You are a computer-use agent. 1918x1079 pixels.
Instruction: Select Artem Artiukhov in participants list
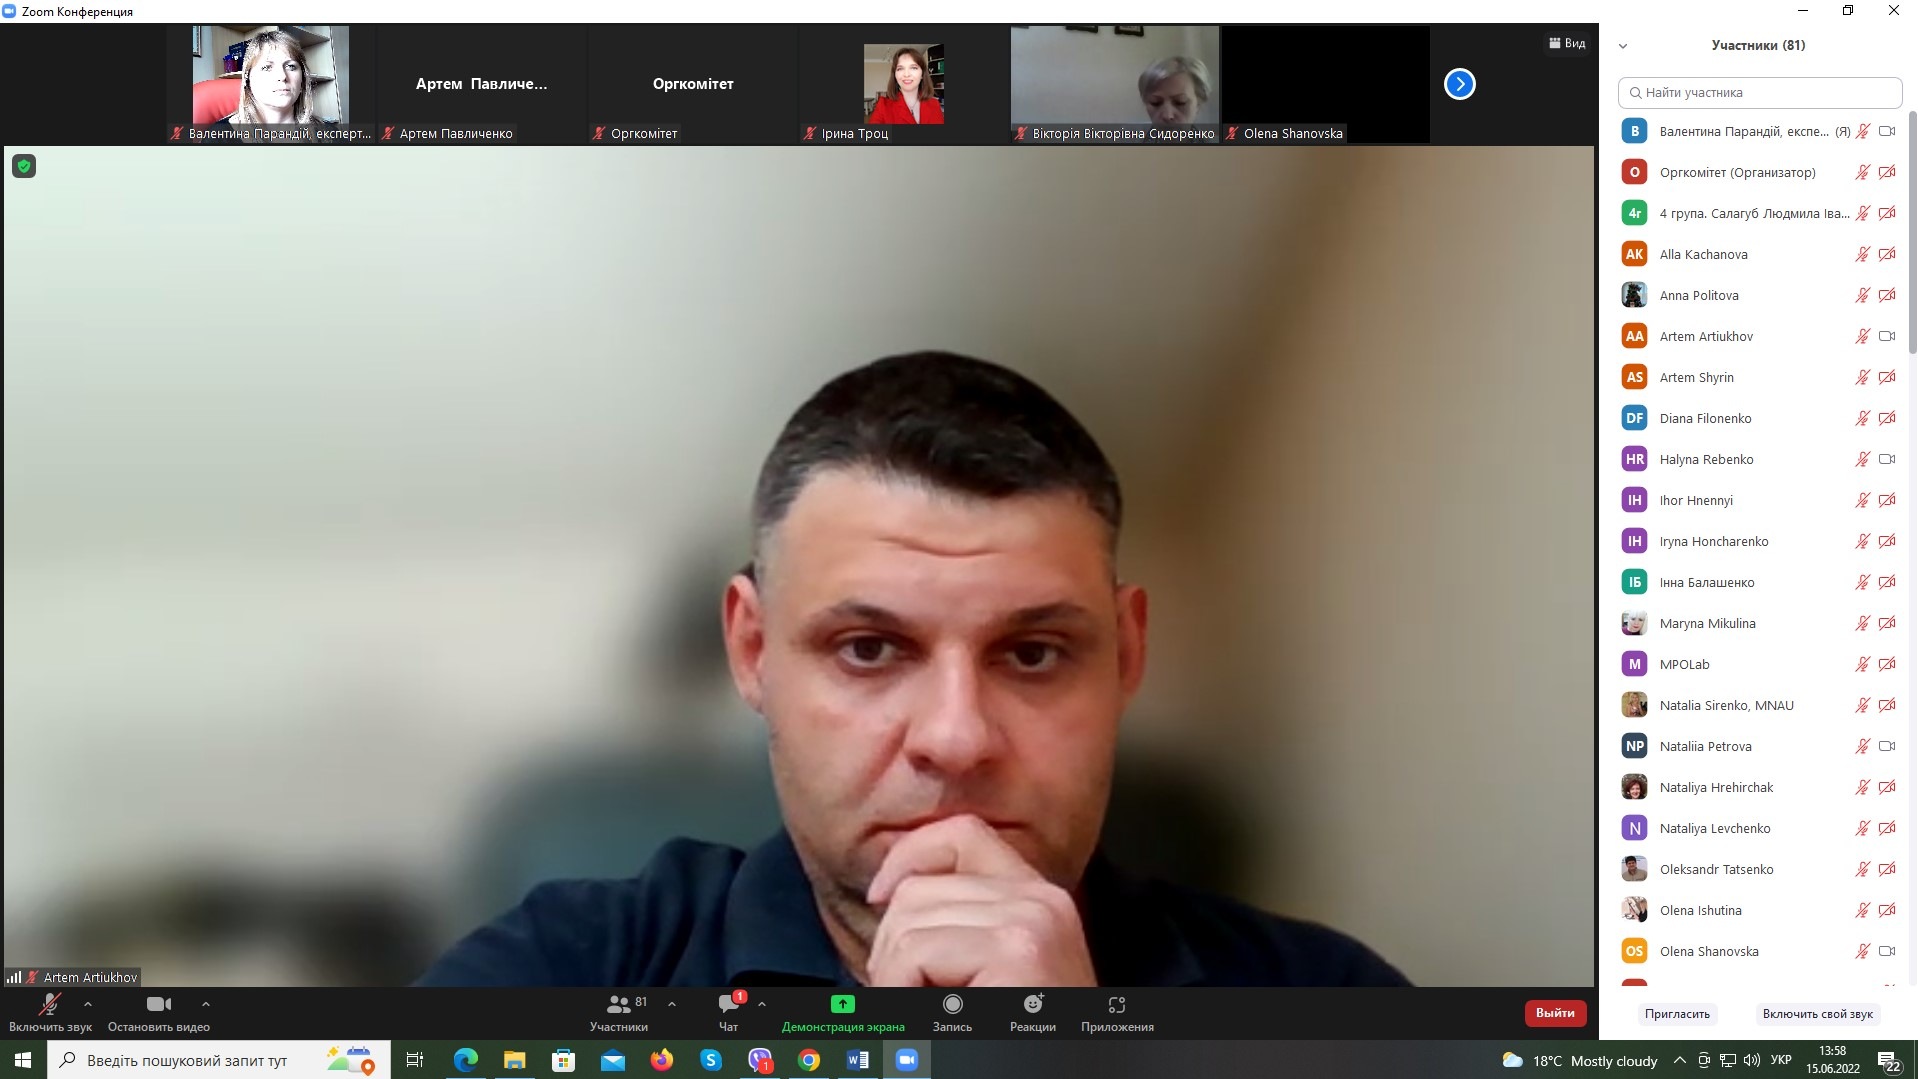coord(1706,337)
